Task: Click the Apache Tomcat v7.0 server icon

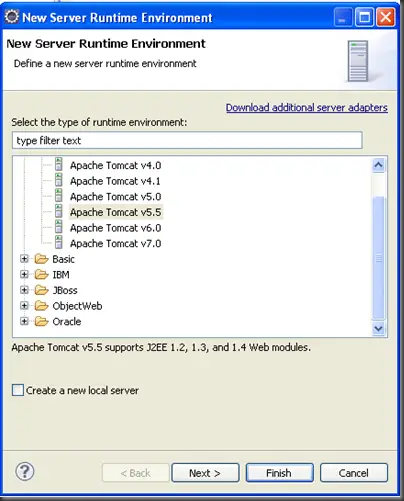Action: click(x=59, y=243)
